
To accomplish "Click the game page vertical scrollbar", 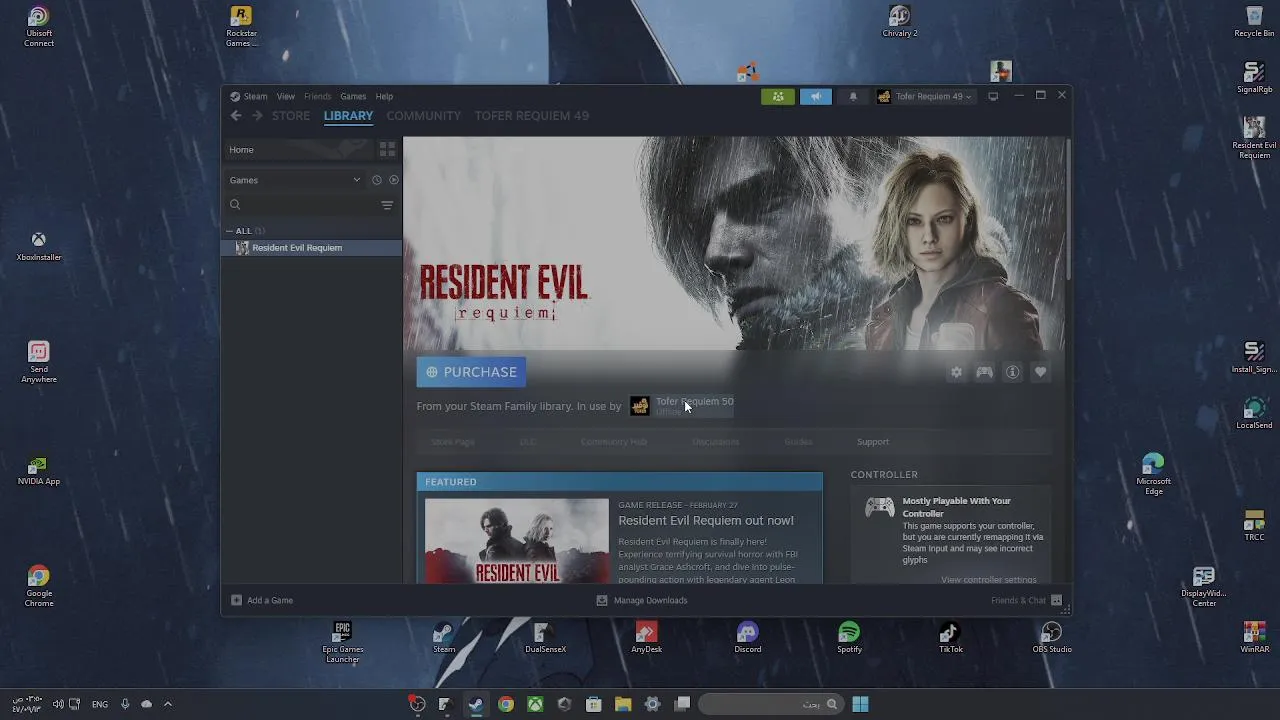I will [x=1068, y=210].
